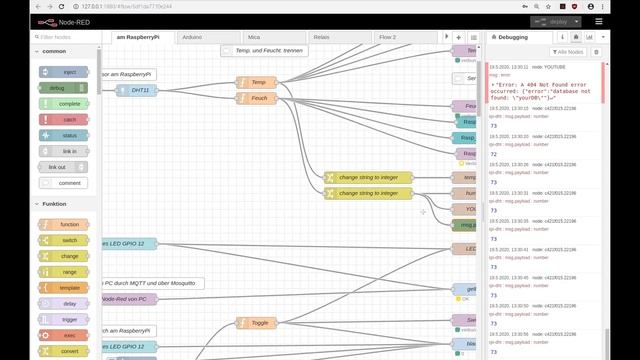Select the PC durch MQTT comment node

pyautogui.click(x=153, y=283)
